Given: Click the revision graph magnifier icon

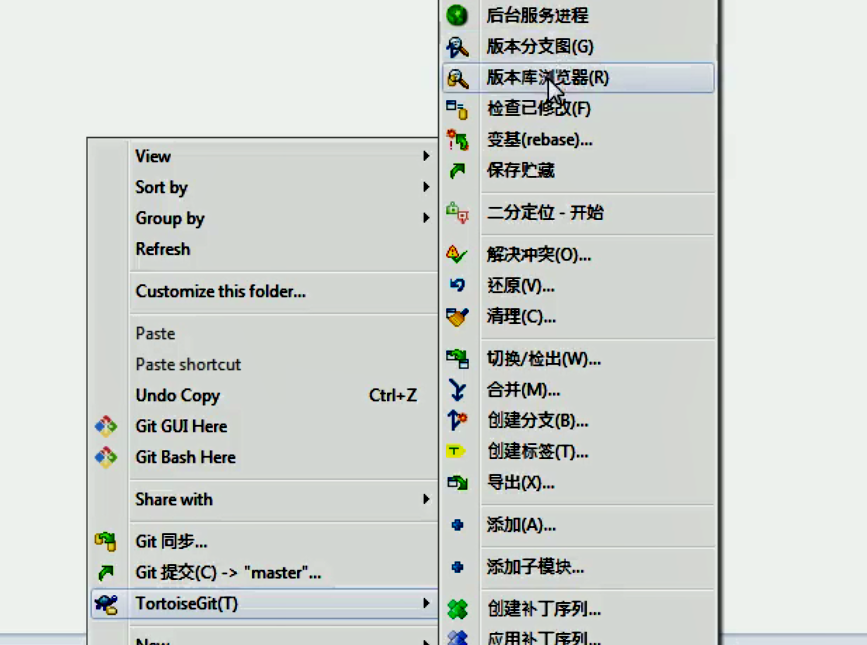Looking at the screenshot, I should (457, 46).
